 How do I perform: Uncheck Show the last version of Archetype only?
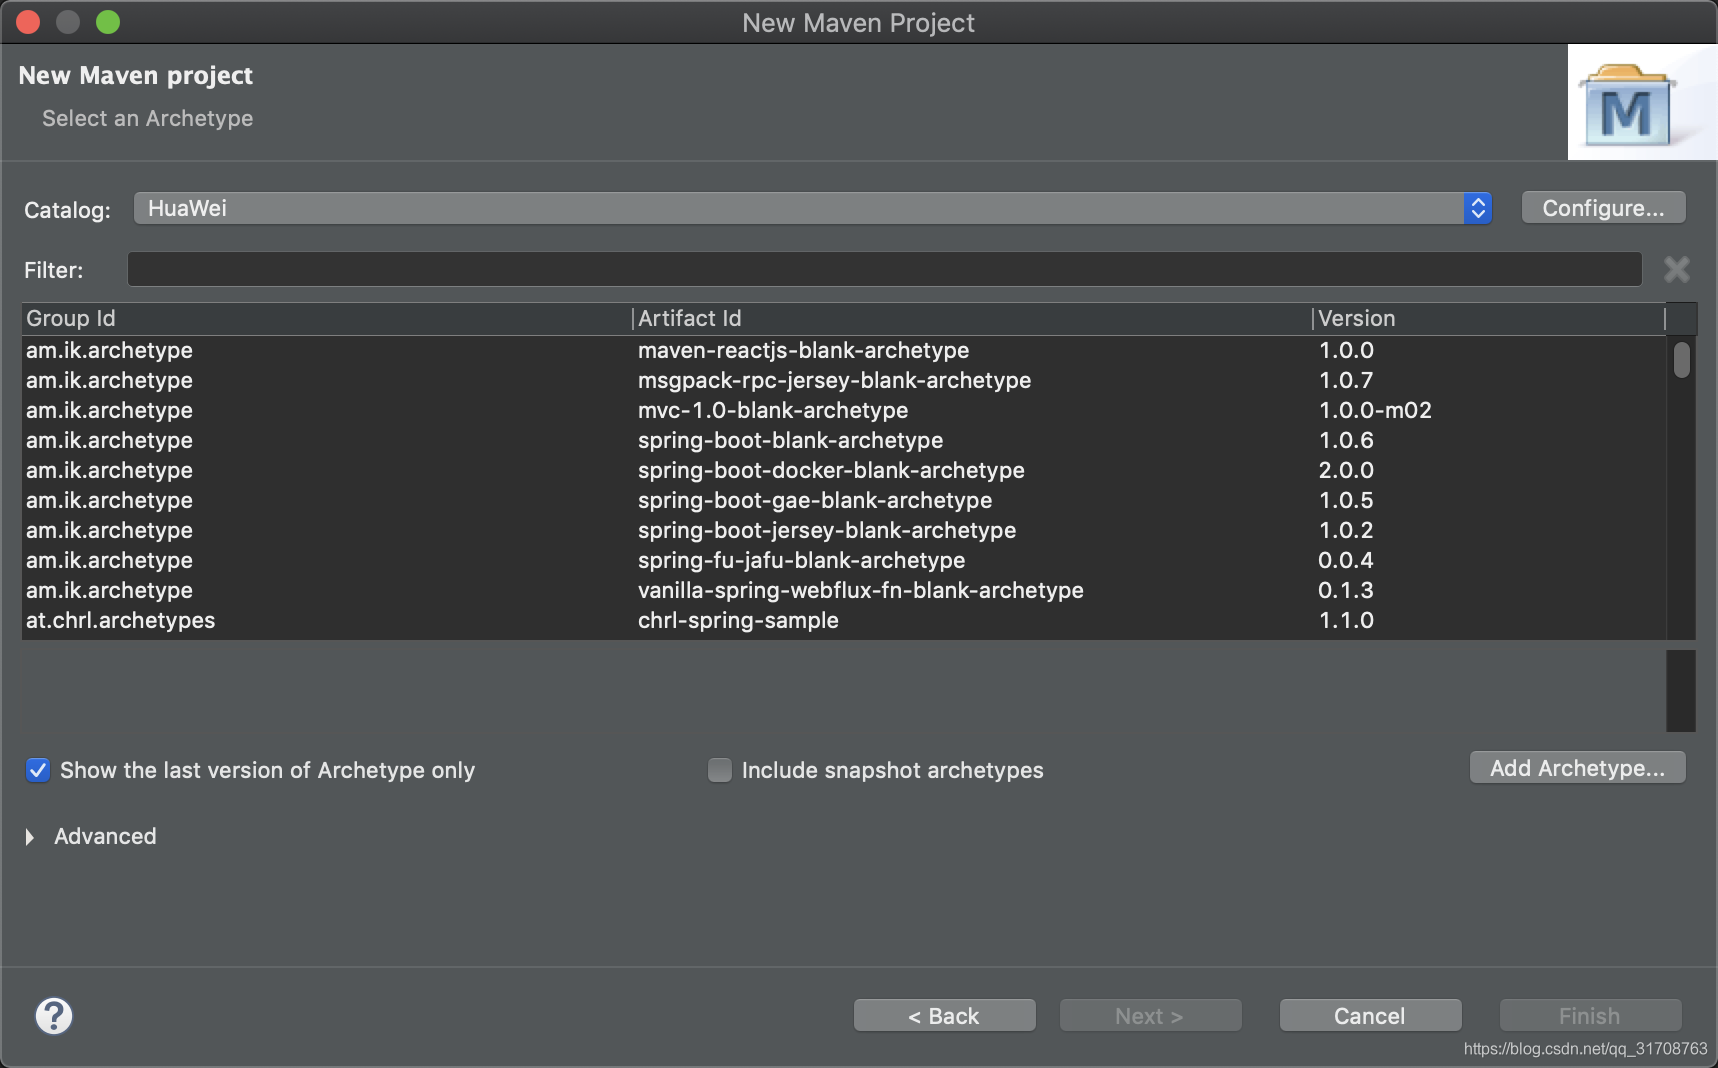[x=38, y=770]
